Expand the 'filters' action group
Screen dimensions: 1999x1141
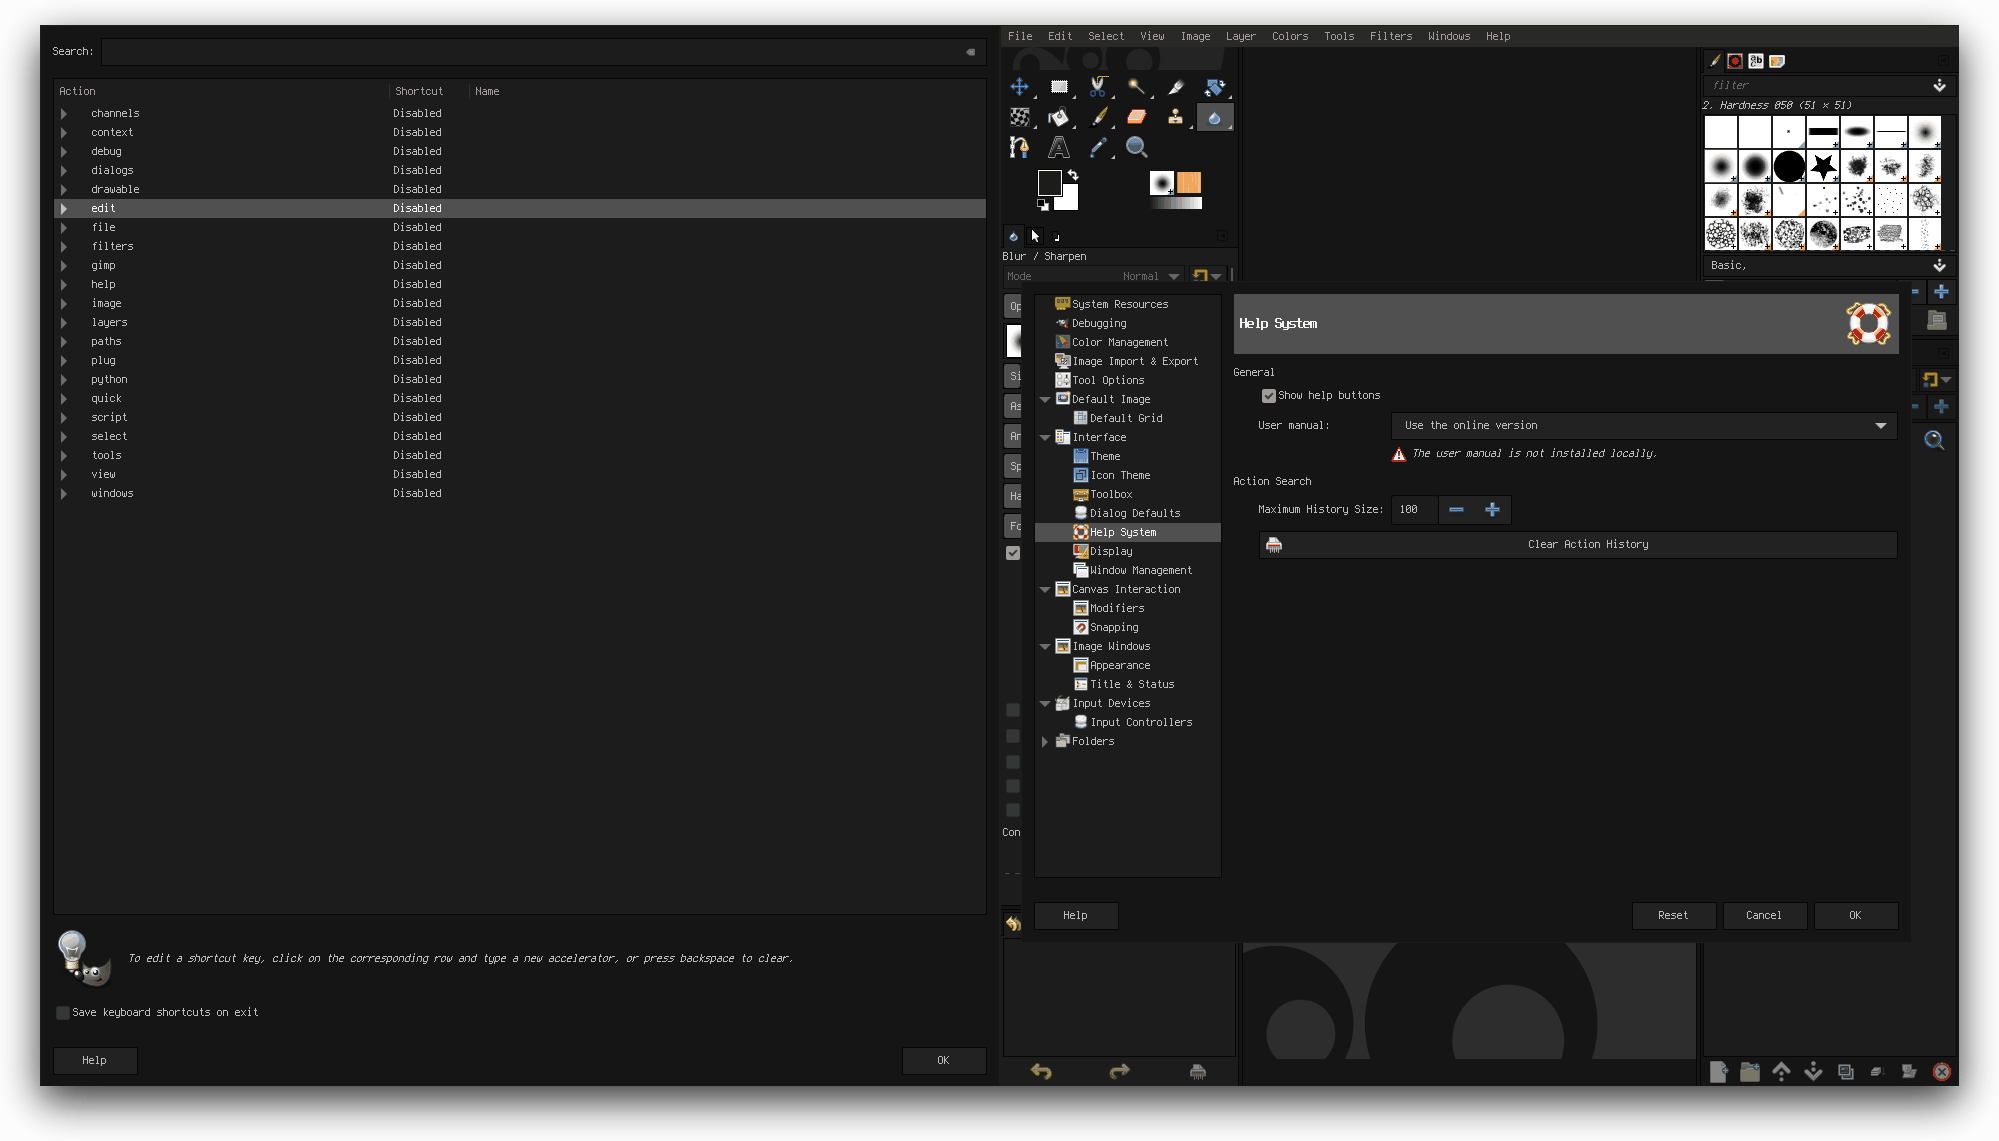click(64, 247)
